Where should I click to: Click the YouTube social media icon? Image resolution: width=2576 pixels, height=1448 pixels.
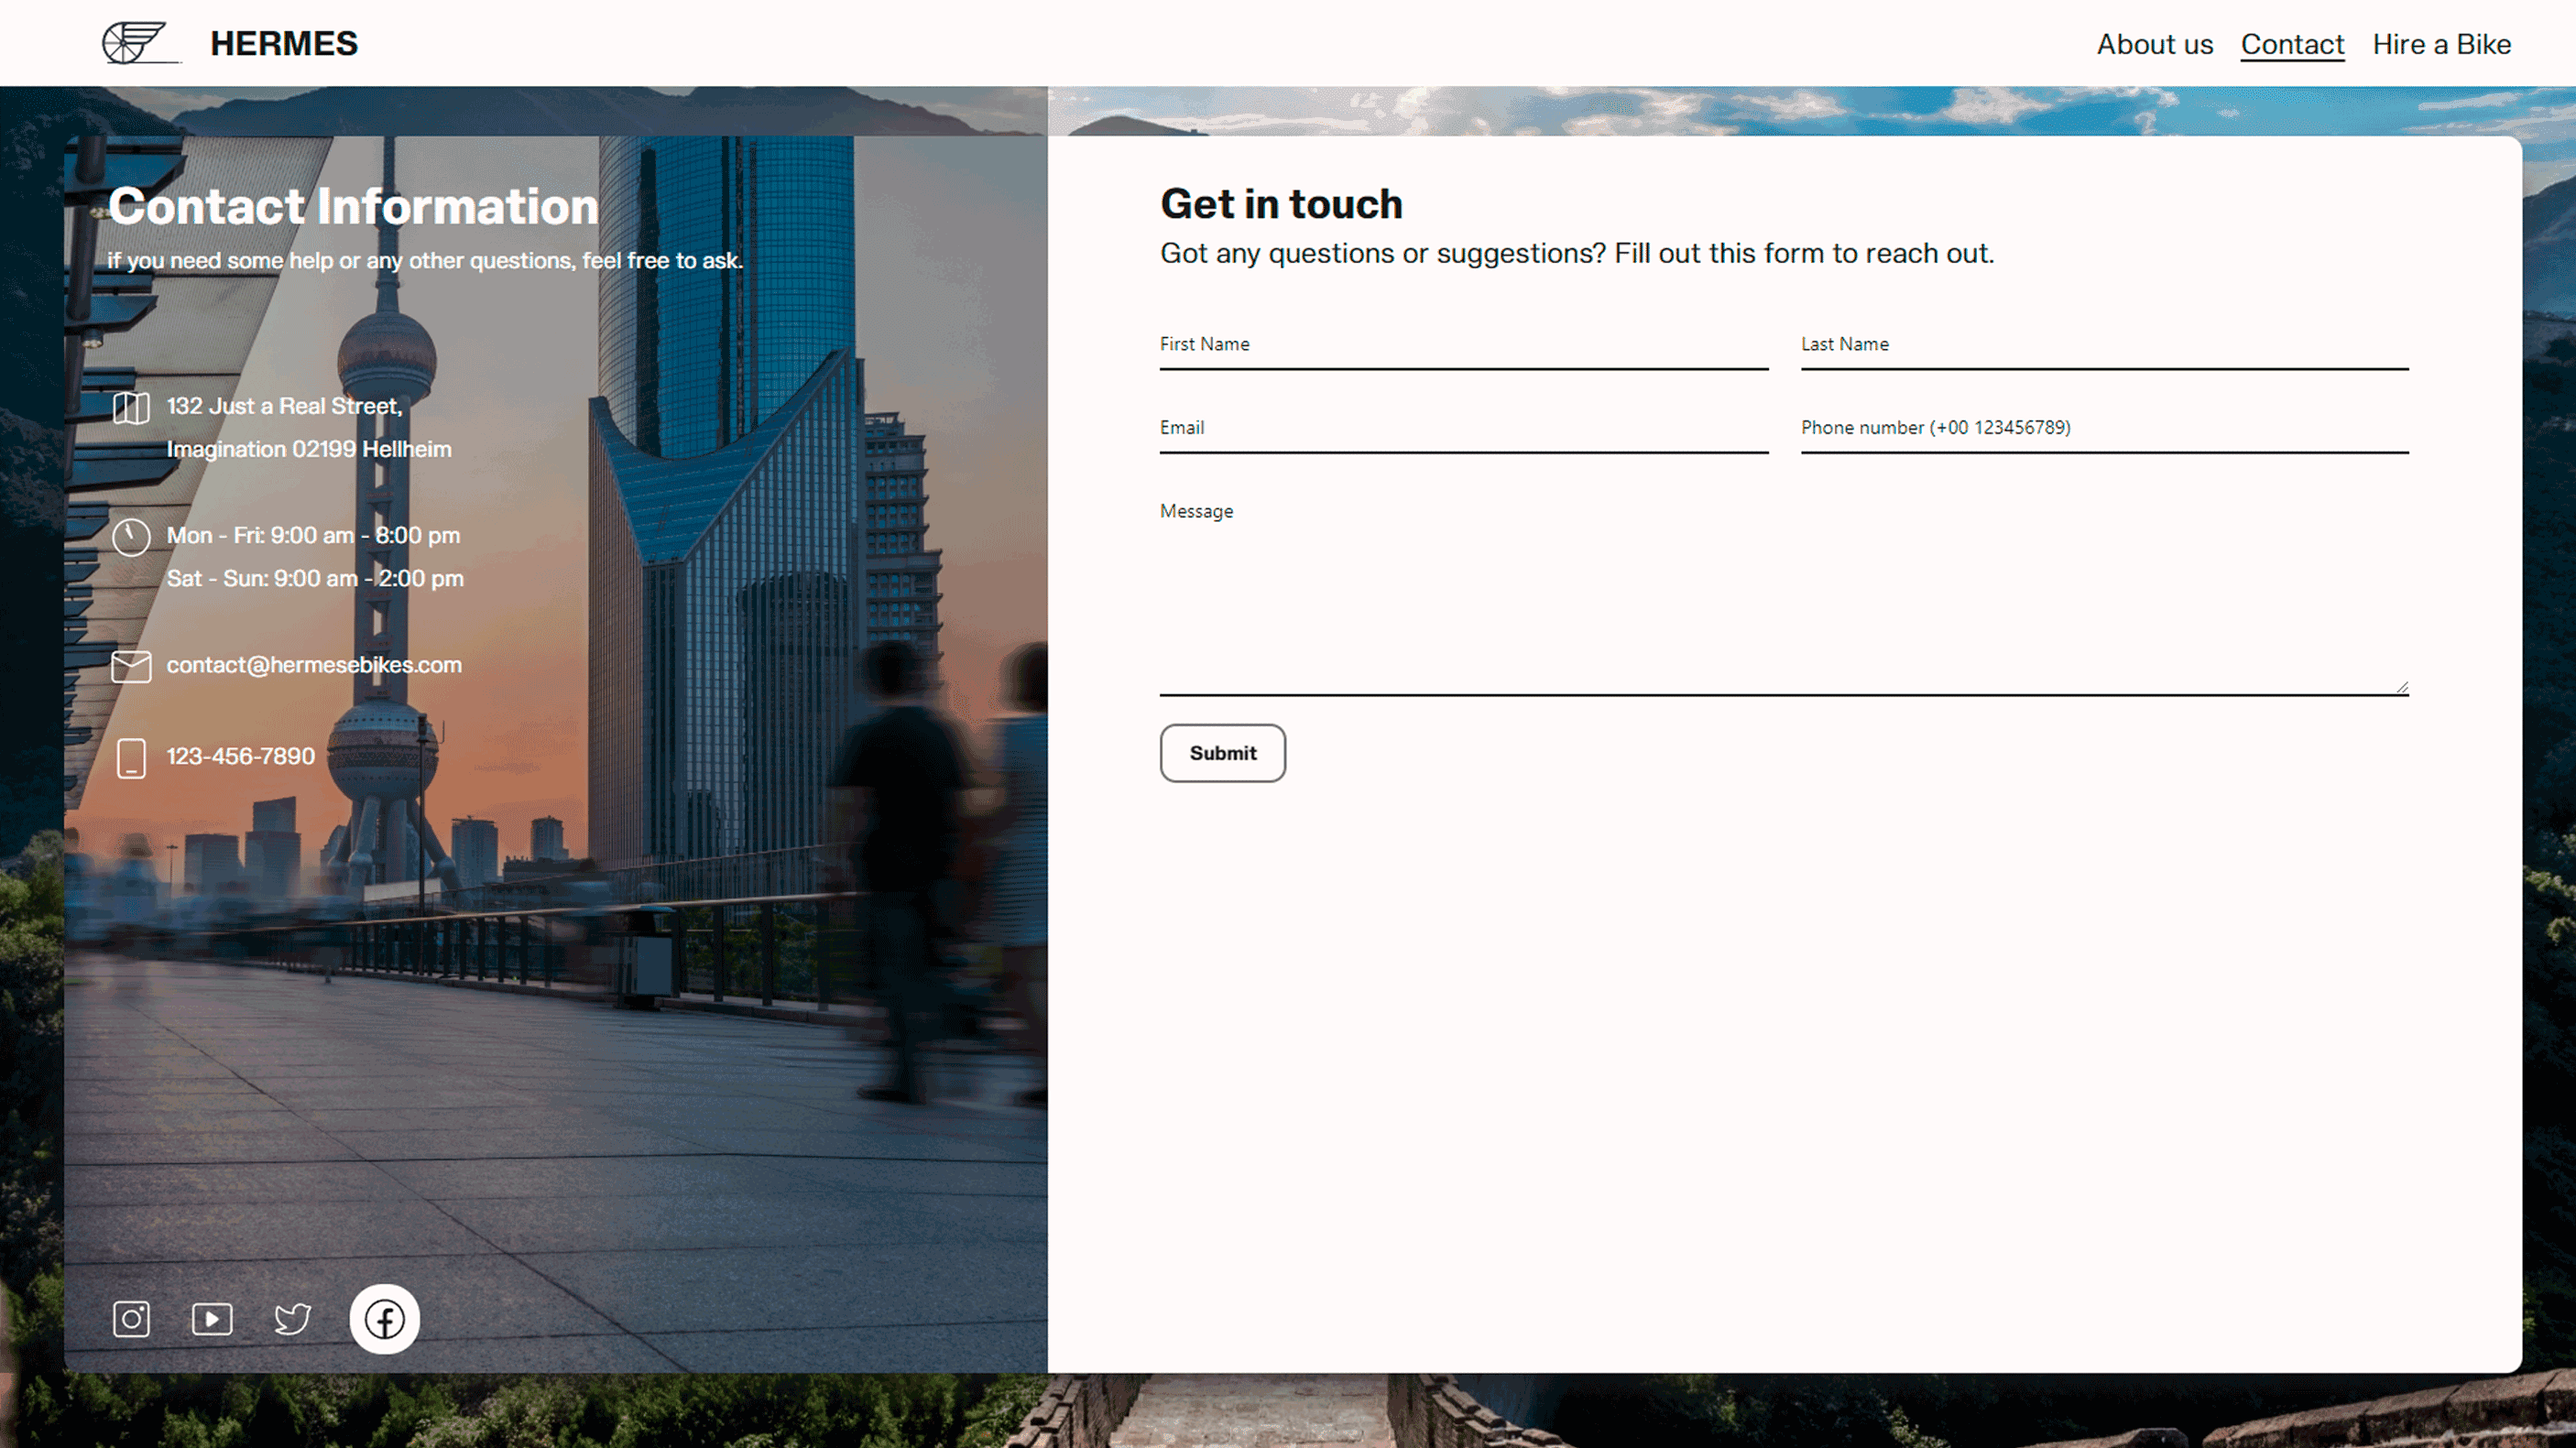tap(211, 1317)
